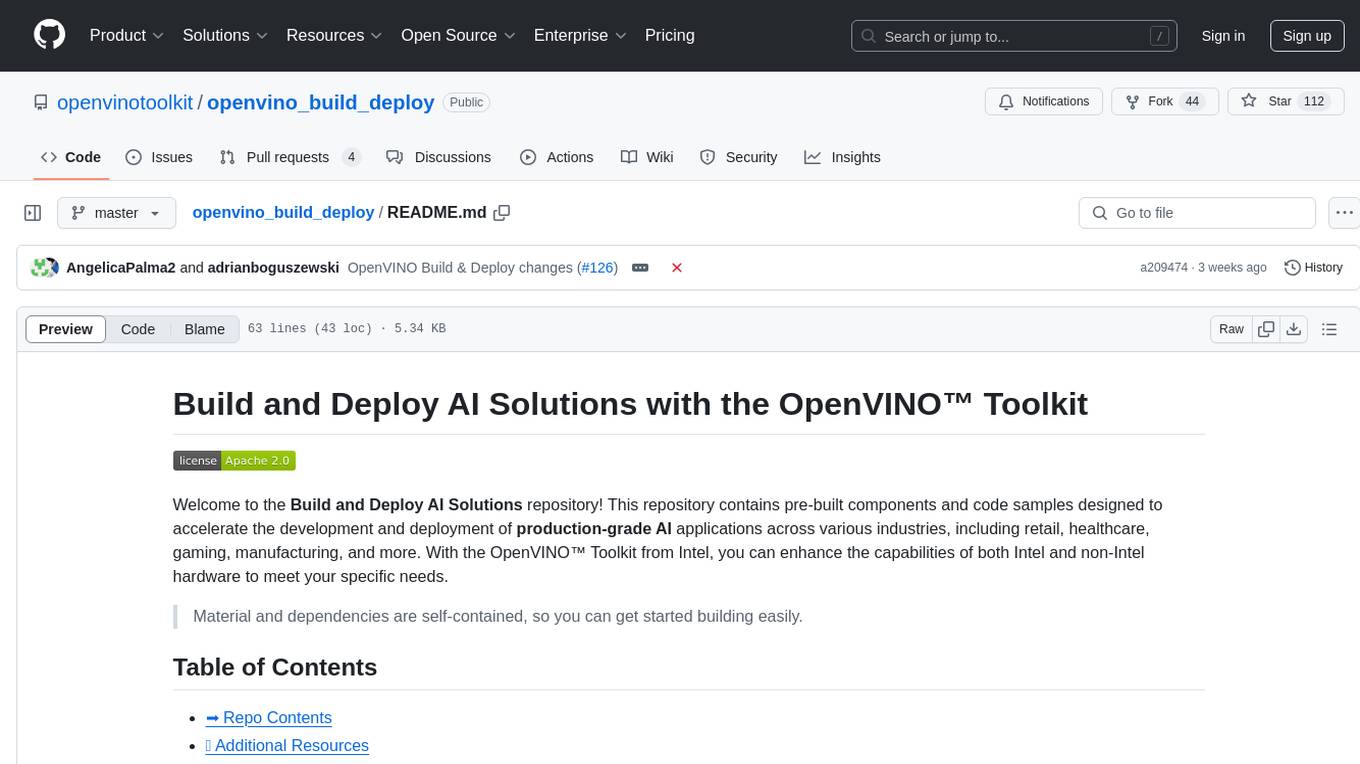This screenshot has width=1360, height=764.
Task: Jump to Additional Resources section
Action: tap(287, 745)
